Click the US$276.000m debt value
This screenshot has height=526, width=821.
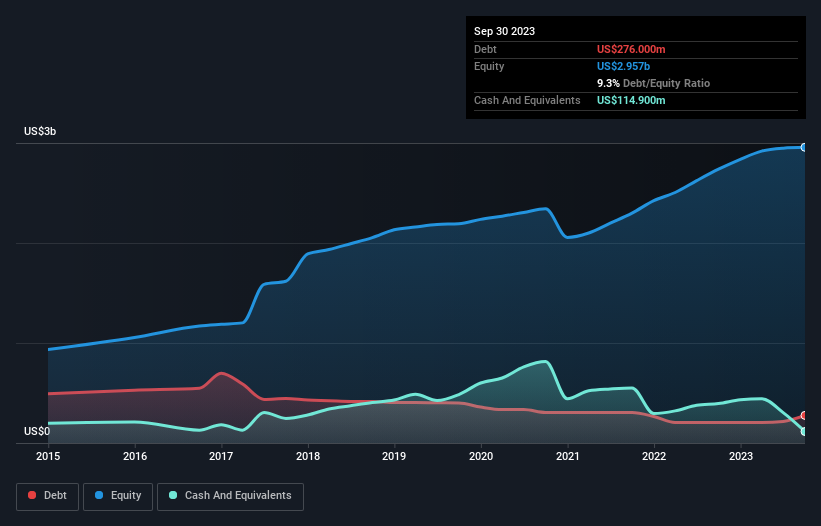631,49
